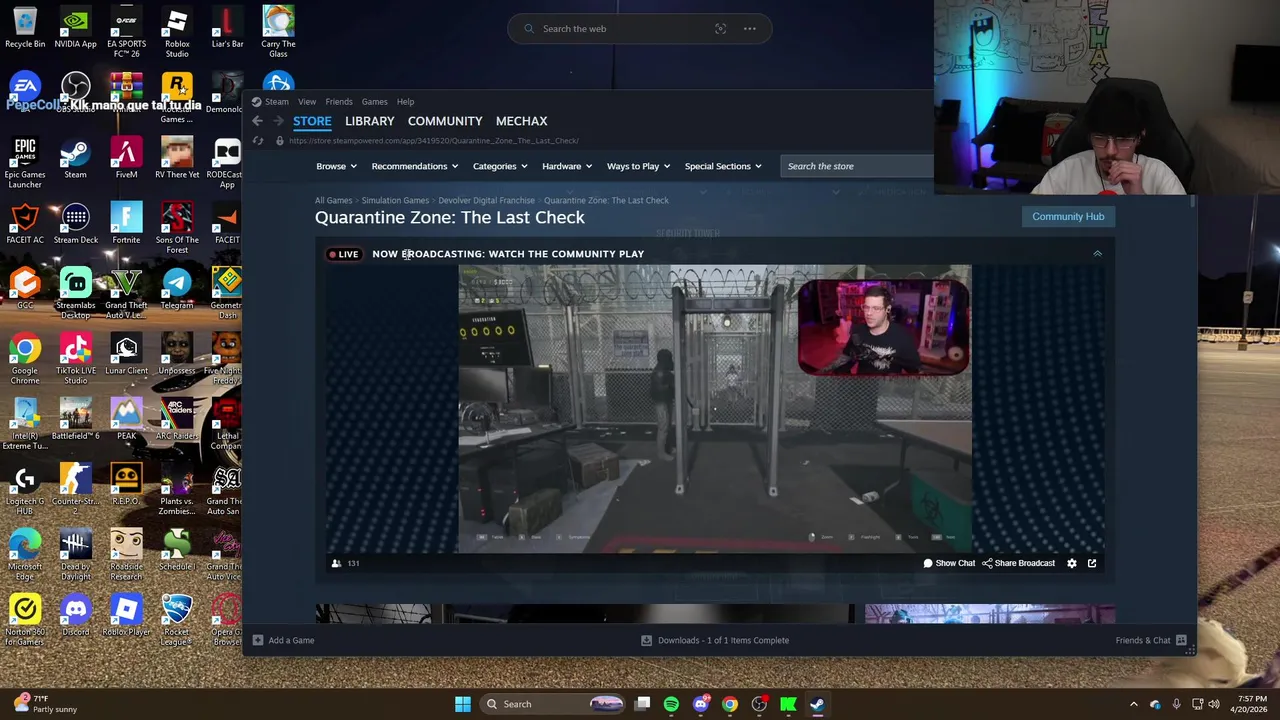Open NVIDIA App desktop icon
Viewport: 1280px width, 720px height.
click(75, 29)
